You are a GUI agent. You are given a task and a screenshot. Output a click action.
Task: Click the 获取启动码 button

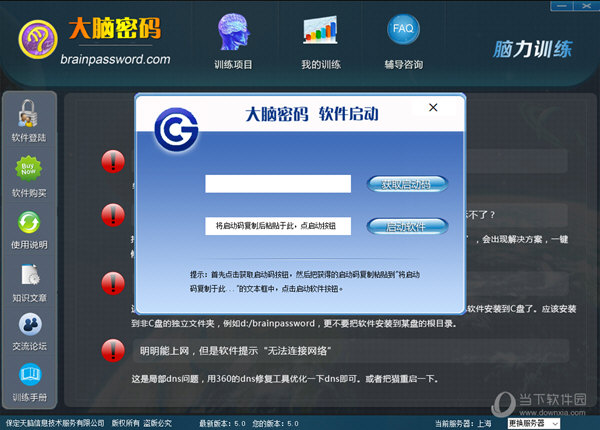coord(407,184)
